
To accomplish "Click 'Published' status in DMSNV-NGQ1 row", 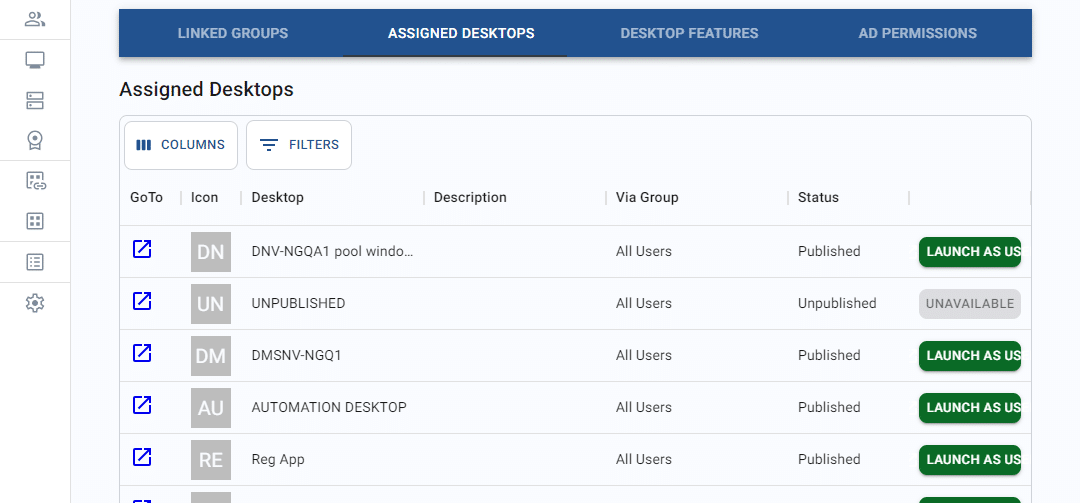I will pos(829,356).
